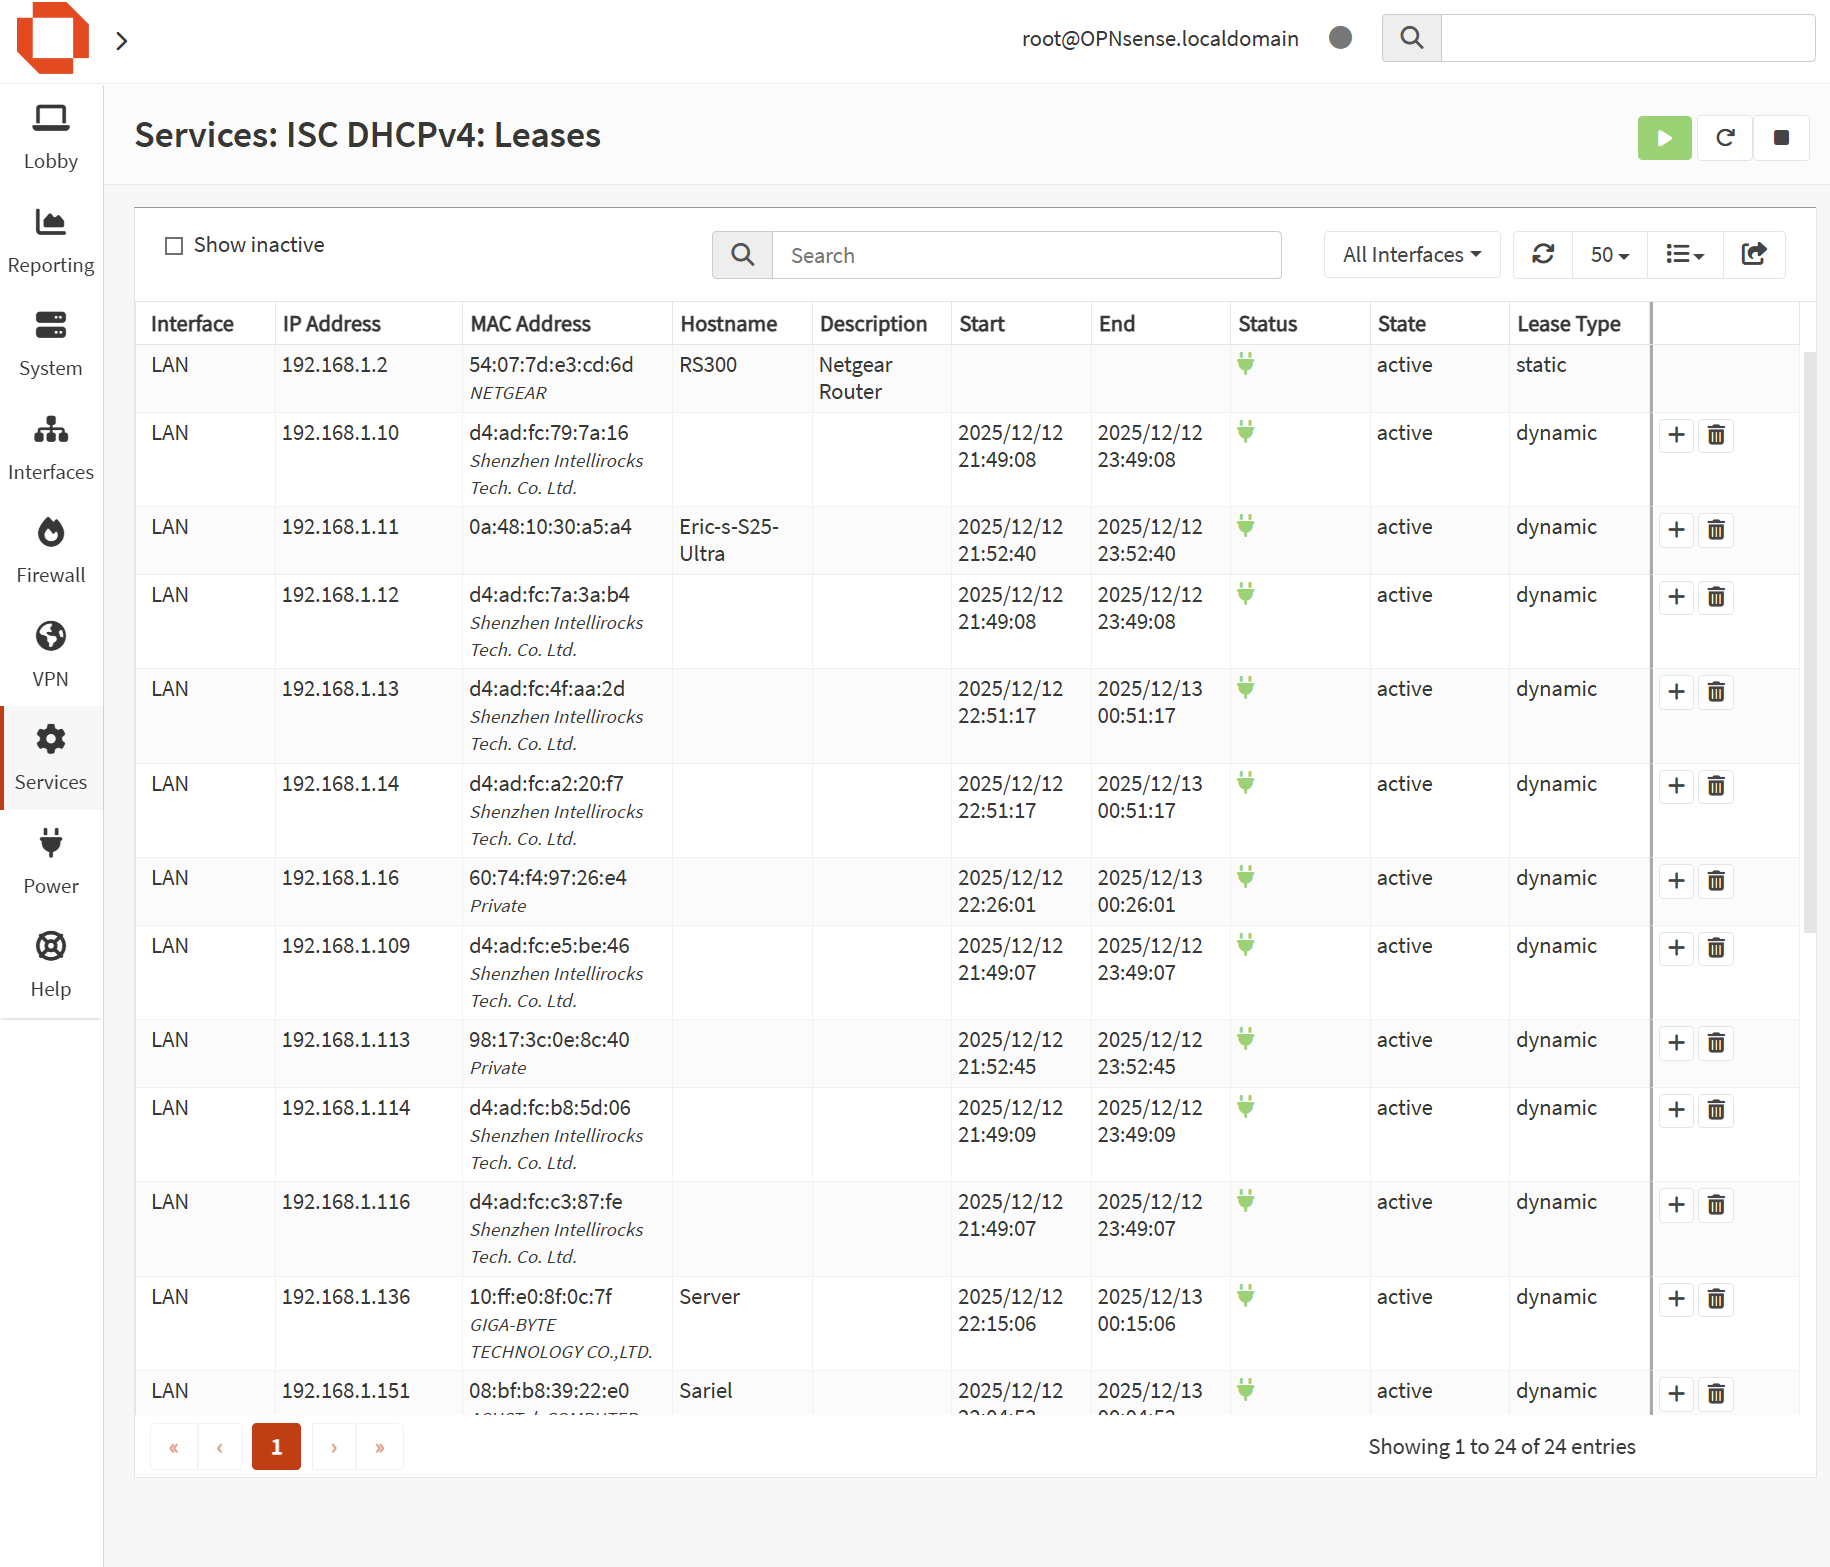
Task: Open the VPN menu in sidebar
Action: pyautogui.click(x=51, y=654)
